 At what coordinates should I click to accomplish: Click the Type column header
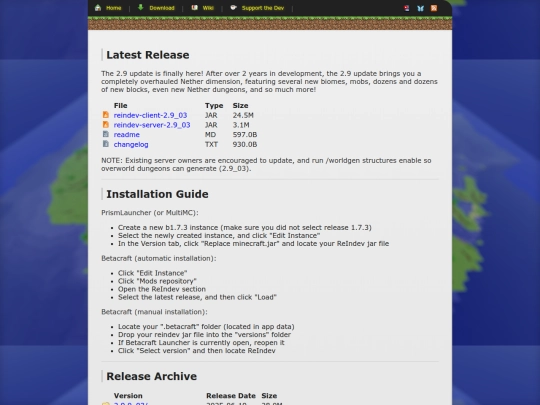click(214, 106)
